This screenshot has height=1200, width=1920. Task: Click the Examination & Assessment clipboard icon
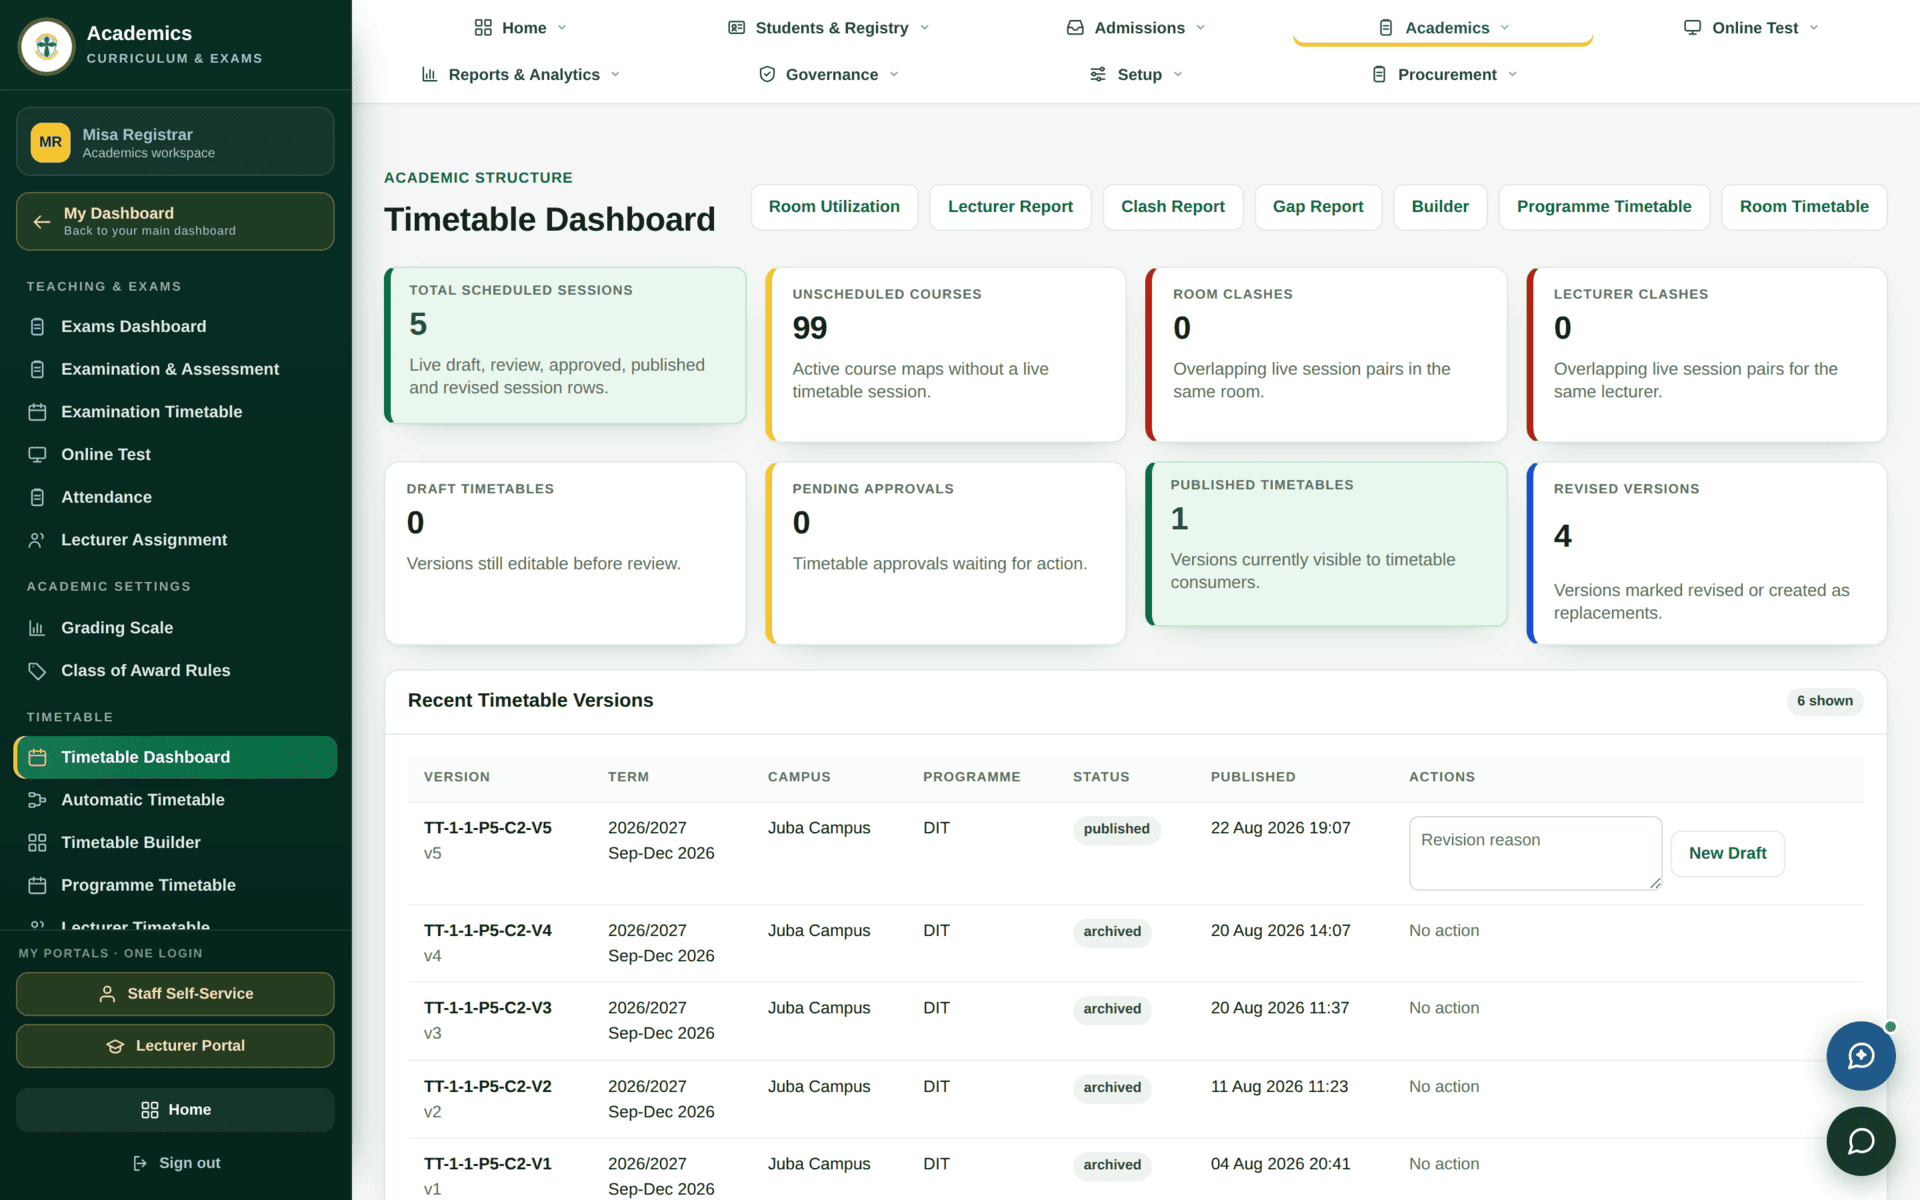click(x=37, y=370)
